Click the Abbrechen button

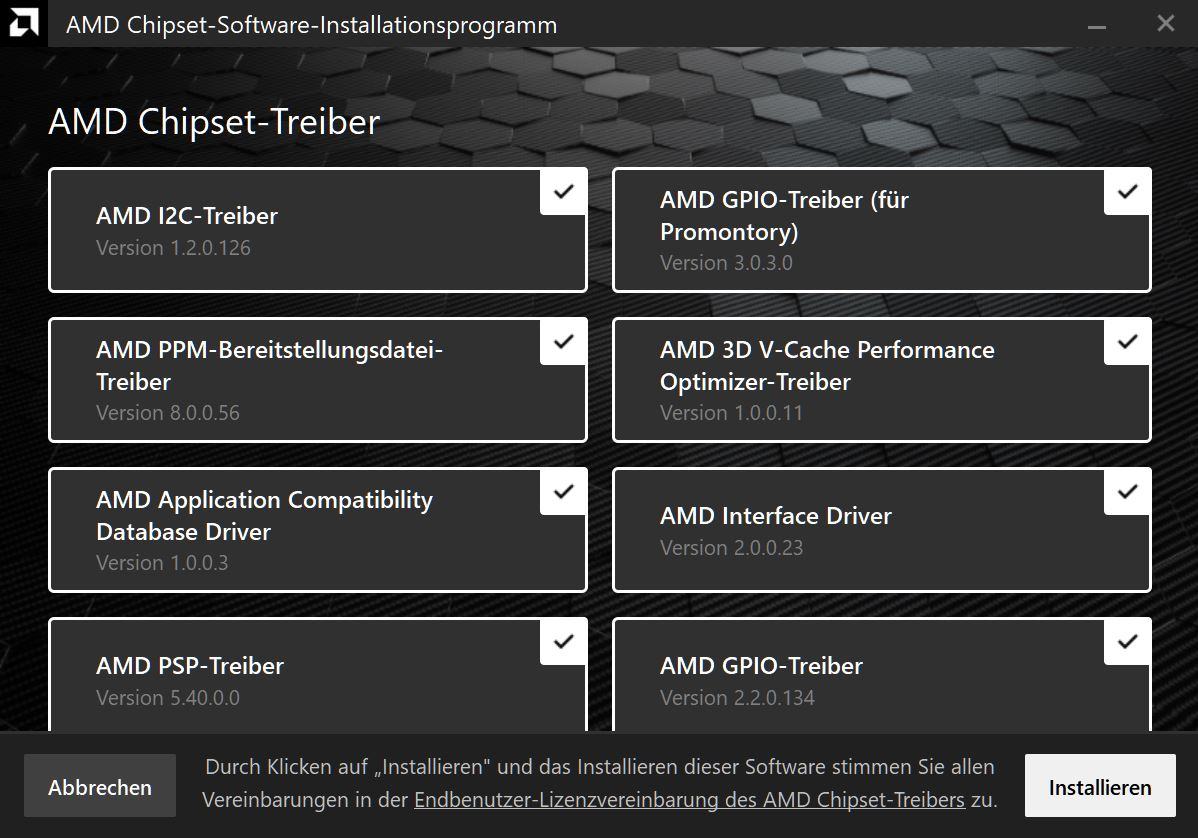point(100,787)
